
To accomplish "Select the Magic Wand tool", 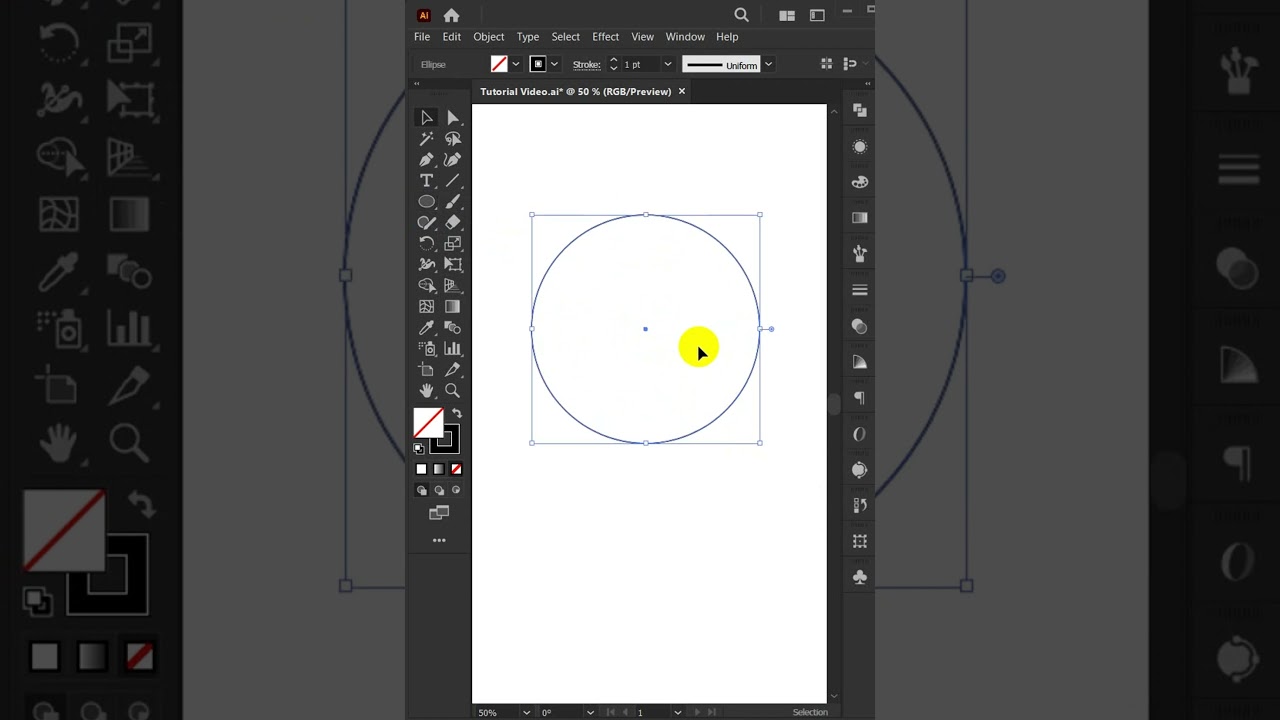I will click(x=427, y=139).
